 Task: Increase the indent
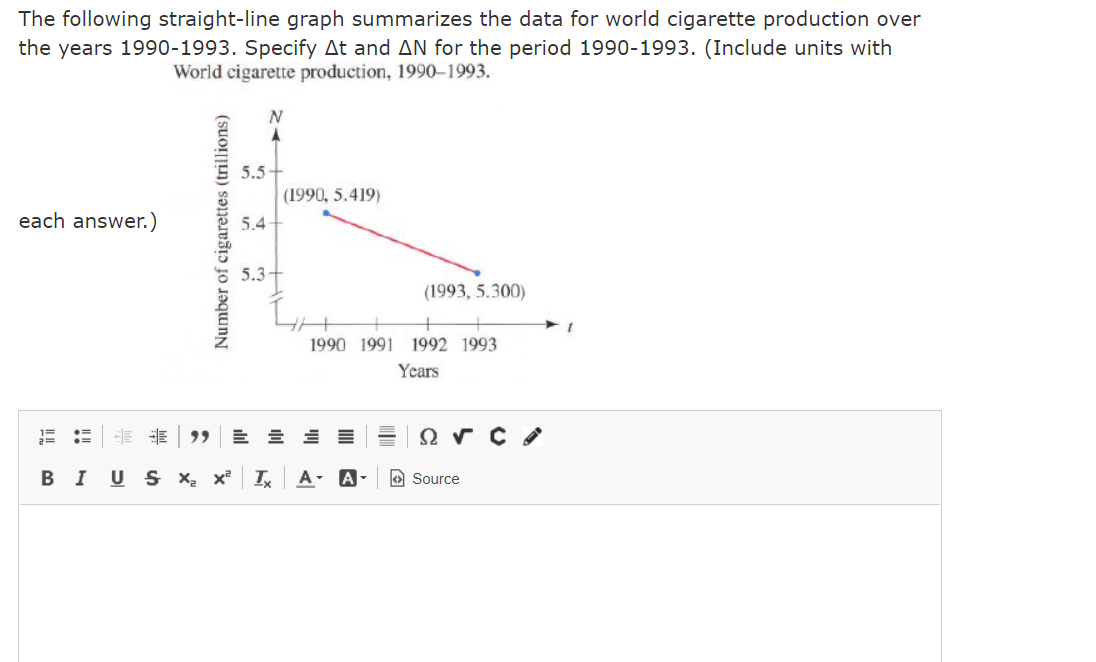[x=159, y=438]
